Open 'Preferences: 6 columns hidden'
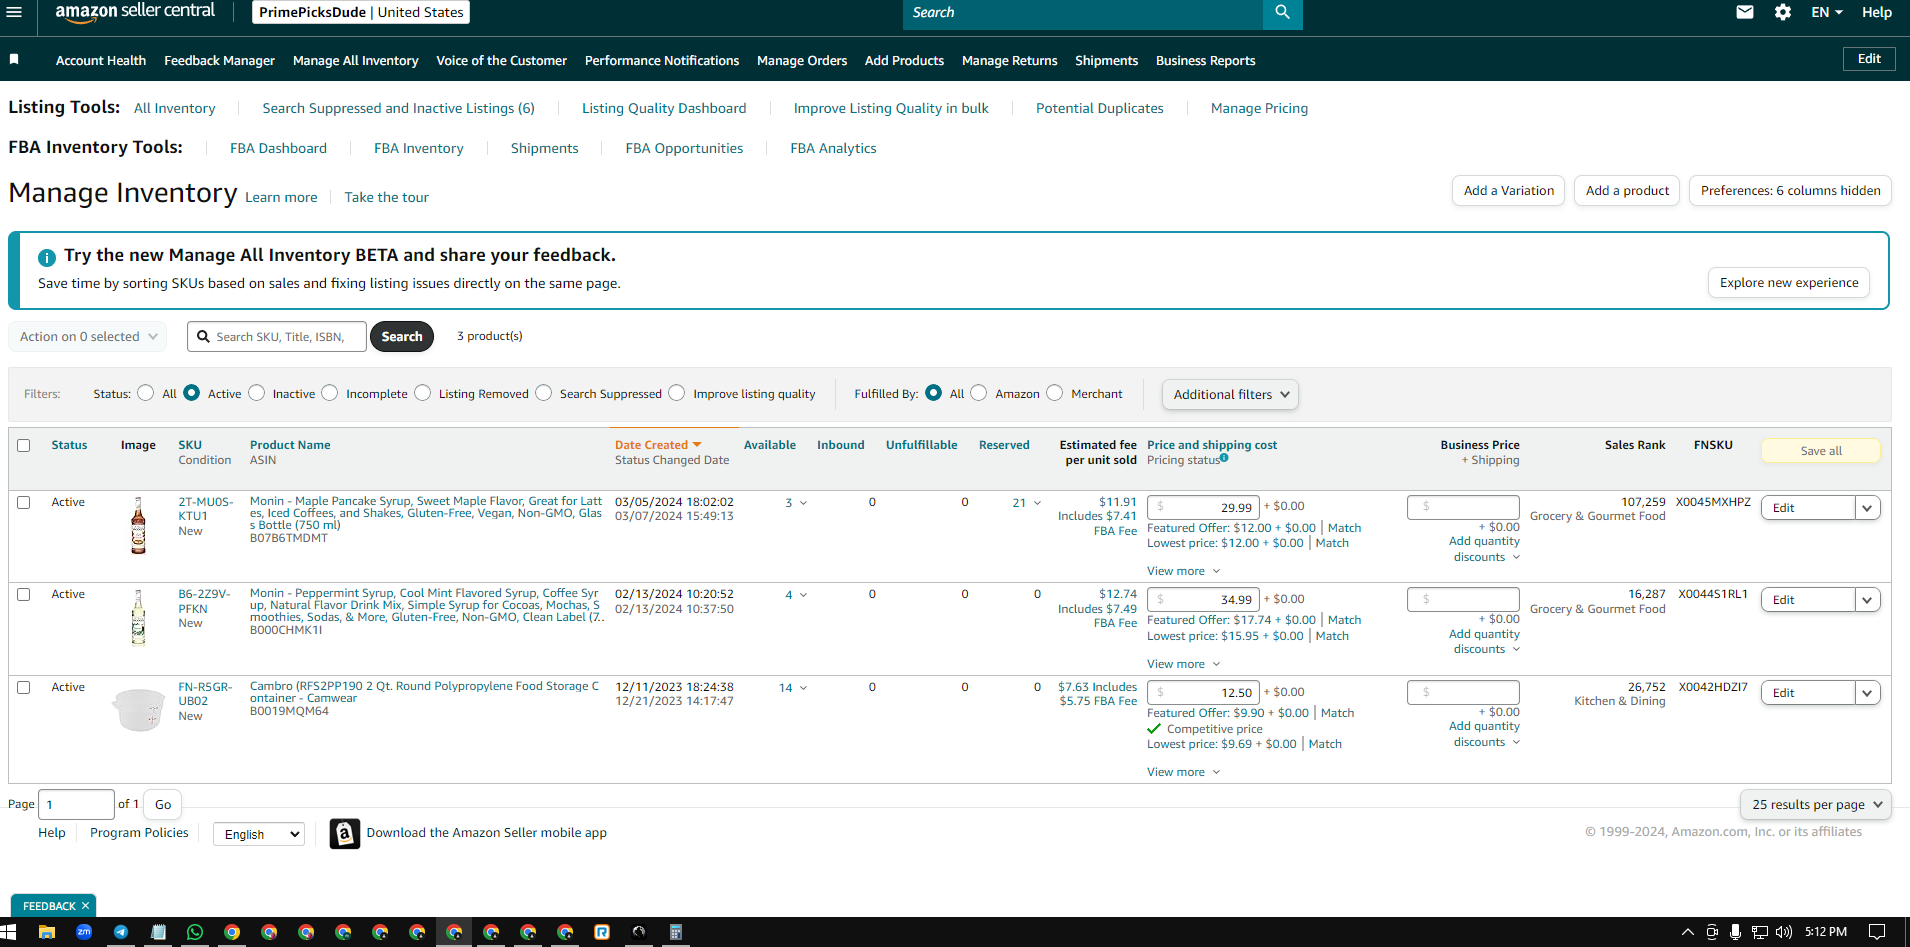 click(1790, 191)
